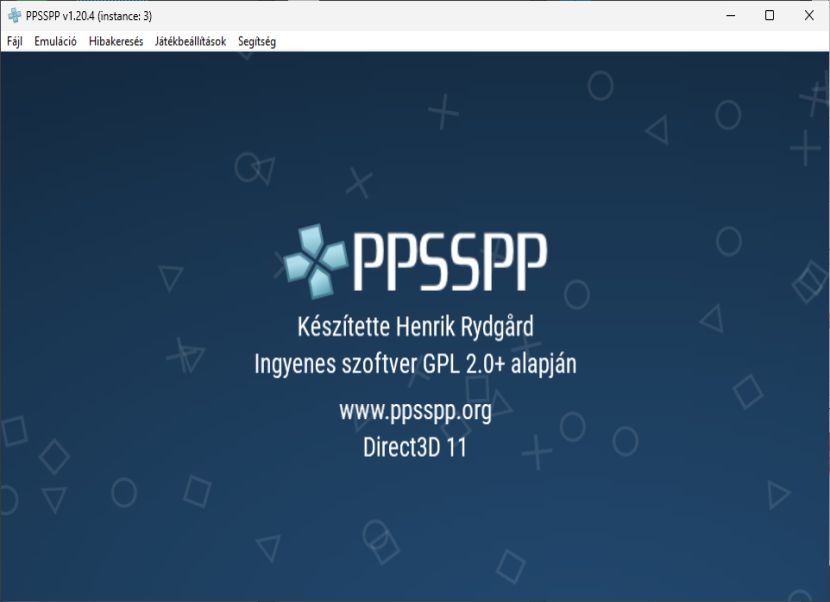Click the 'Direct3D 11' text
Viewport: 830px width, 602px height.
(x=415, y=447)
